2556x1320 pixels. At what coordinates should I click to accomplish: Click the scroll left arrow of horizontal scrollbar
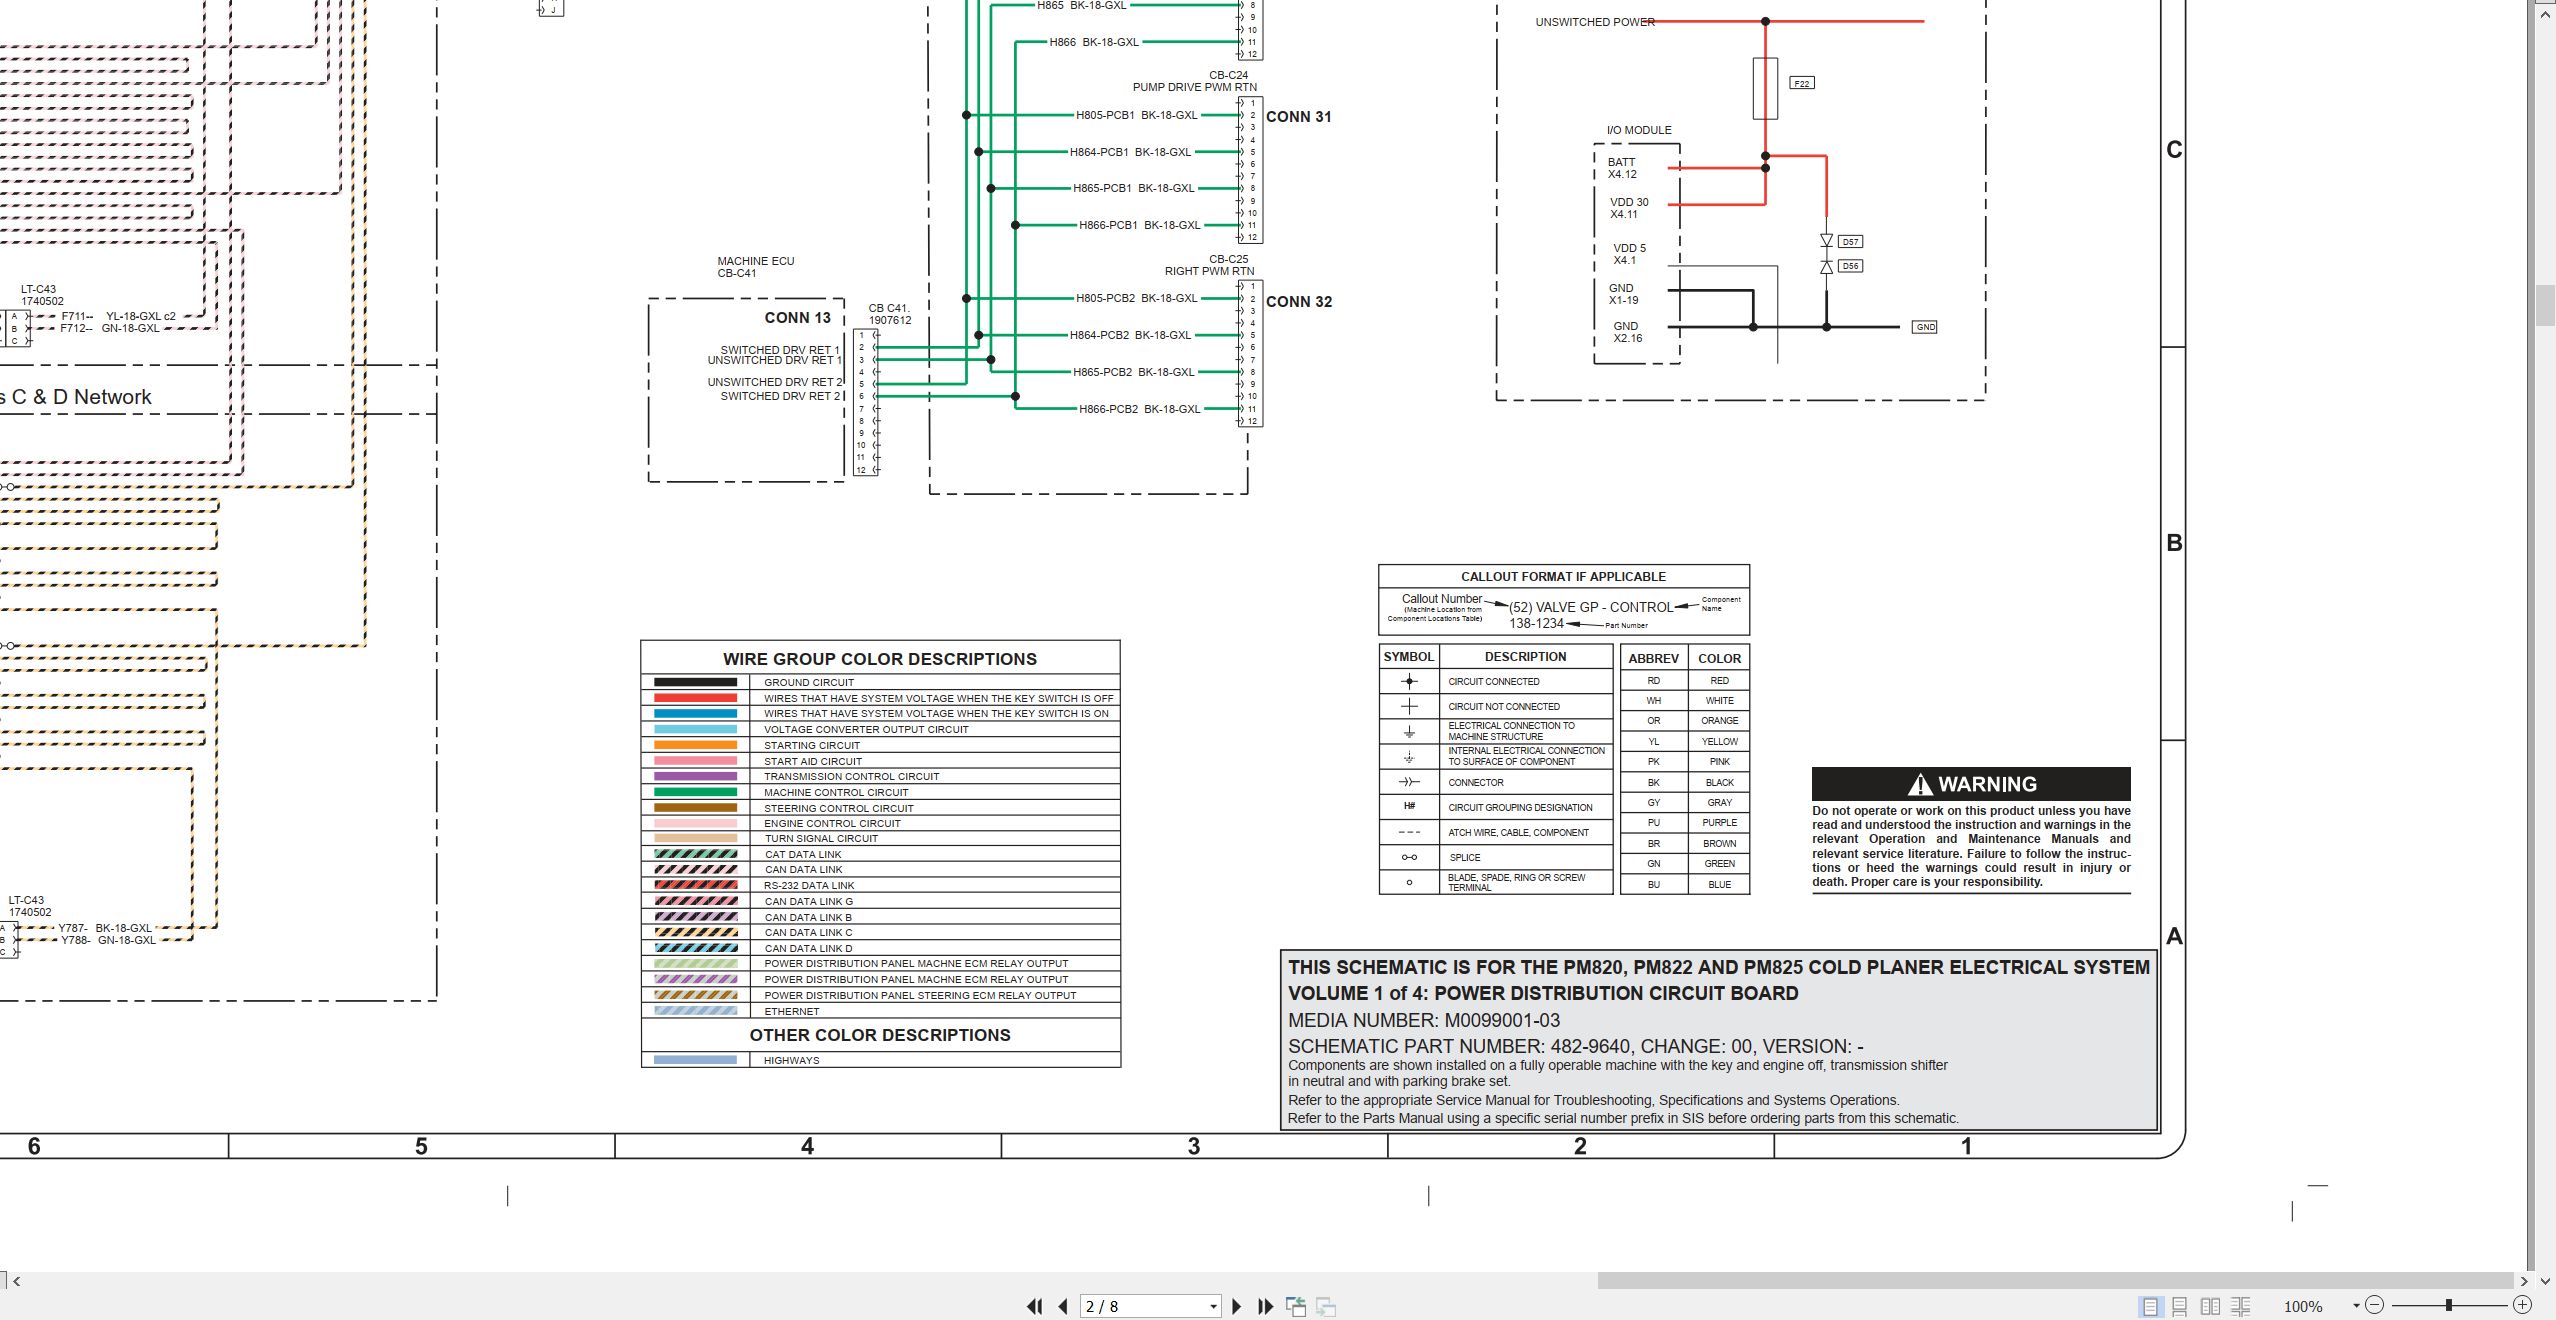[16, 1280]
